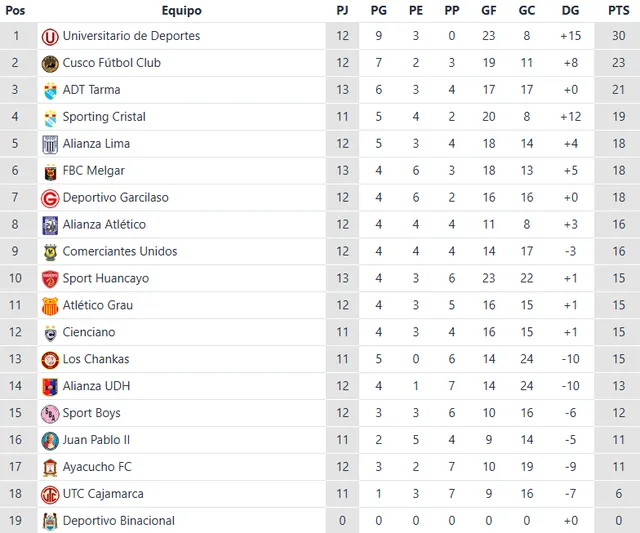Viewport: 640px width, 533px height.
Task: Click the PJ matches played header
Action: click(x=343, y=11)
